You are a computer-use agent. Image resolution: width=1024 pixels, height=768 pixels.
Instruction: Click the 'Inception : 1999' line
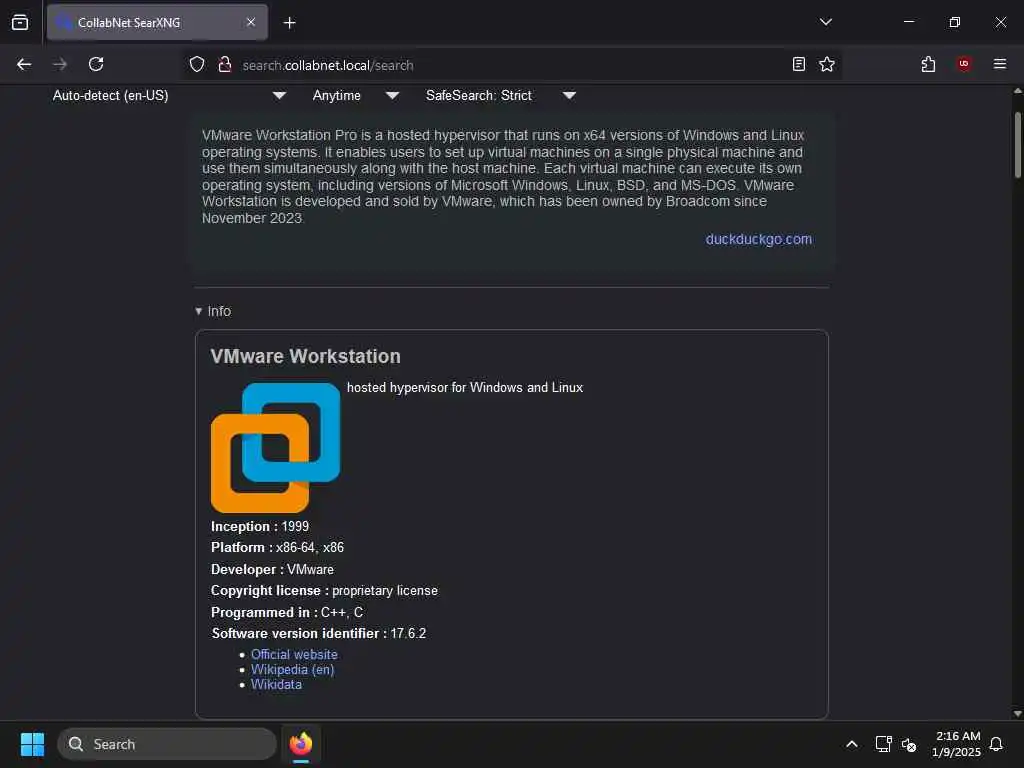(260, 526)
